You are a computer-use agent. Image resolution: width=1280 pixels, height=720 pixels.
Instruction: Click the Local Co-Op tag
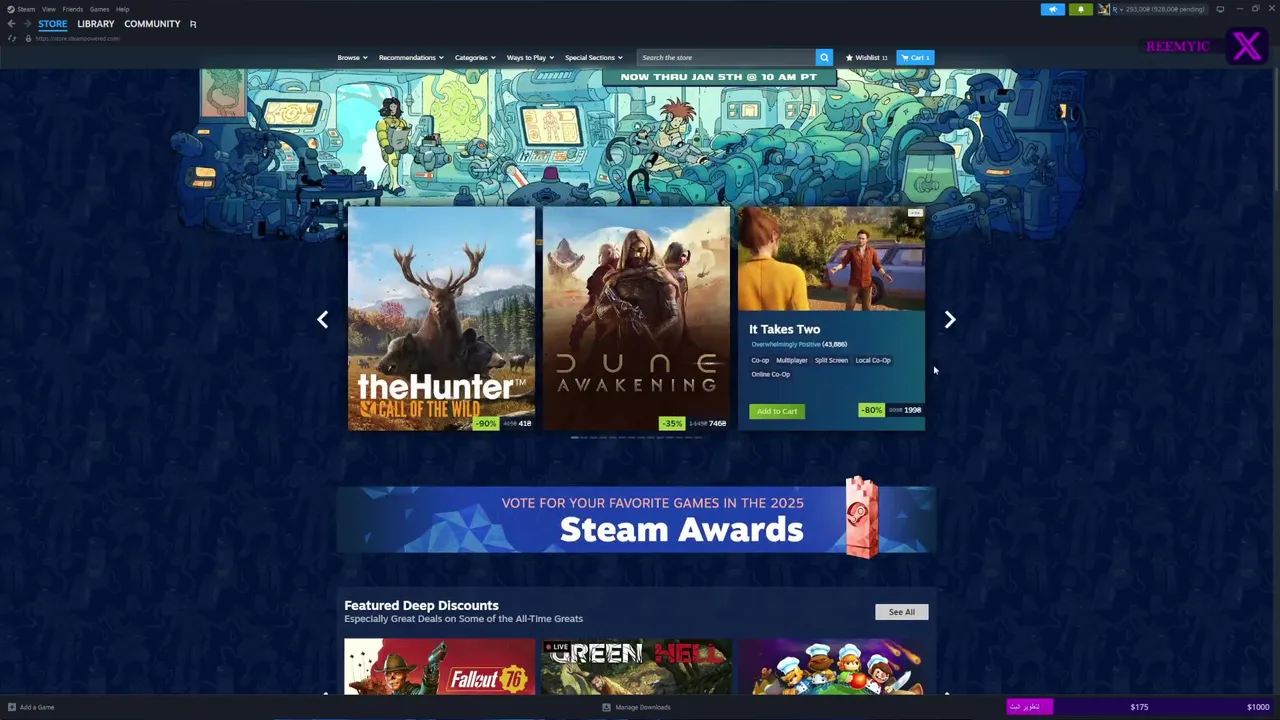tap(872, 360)
